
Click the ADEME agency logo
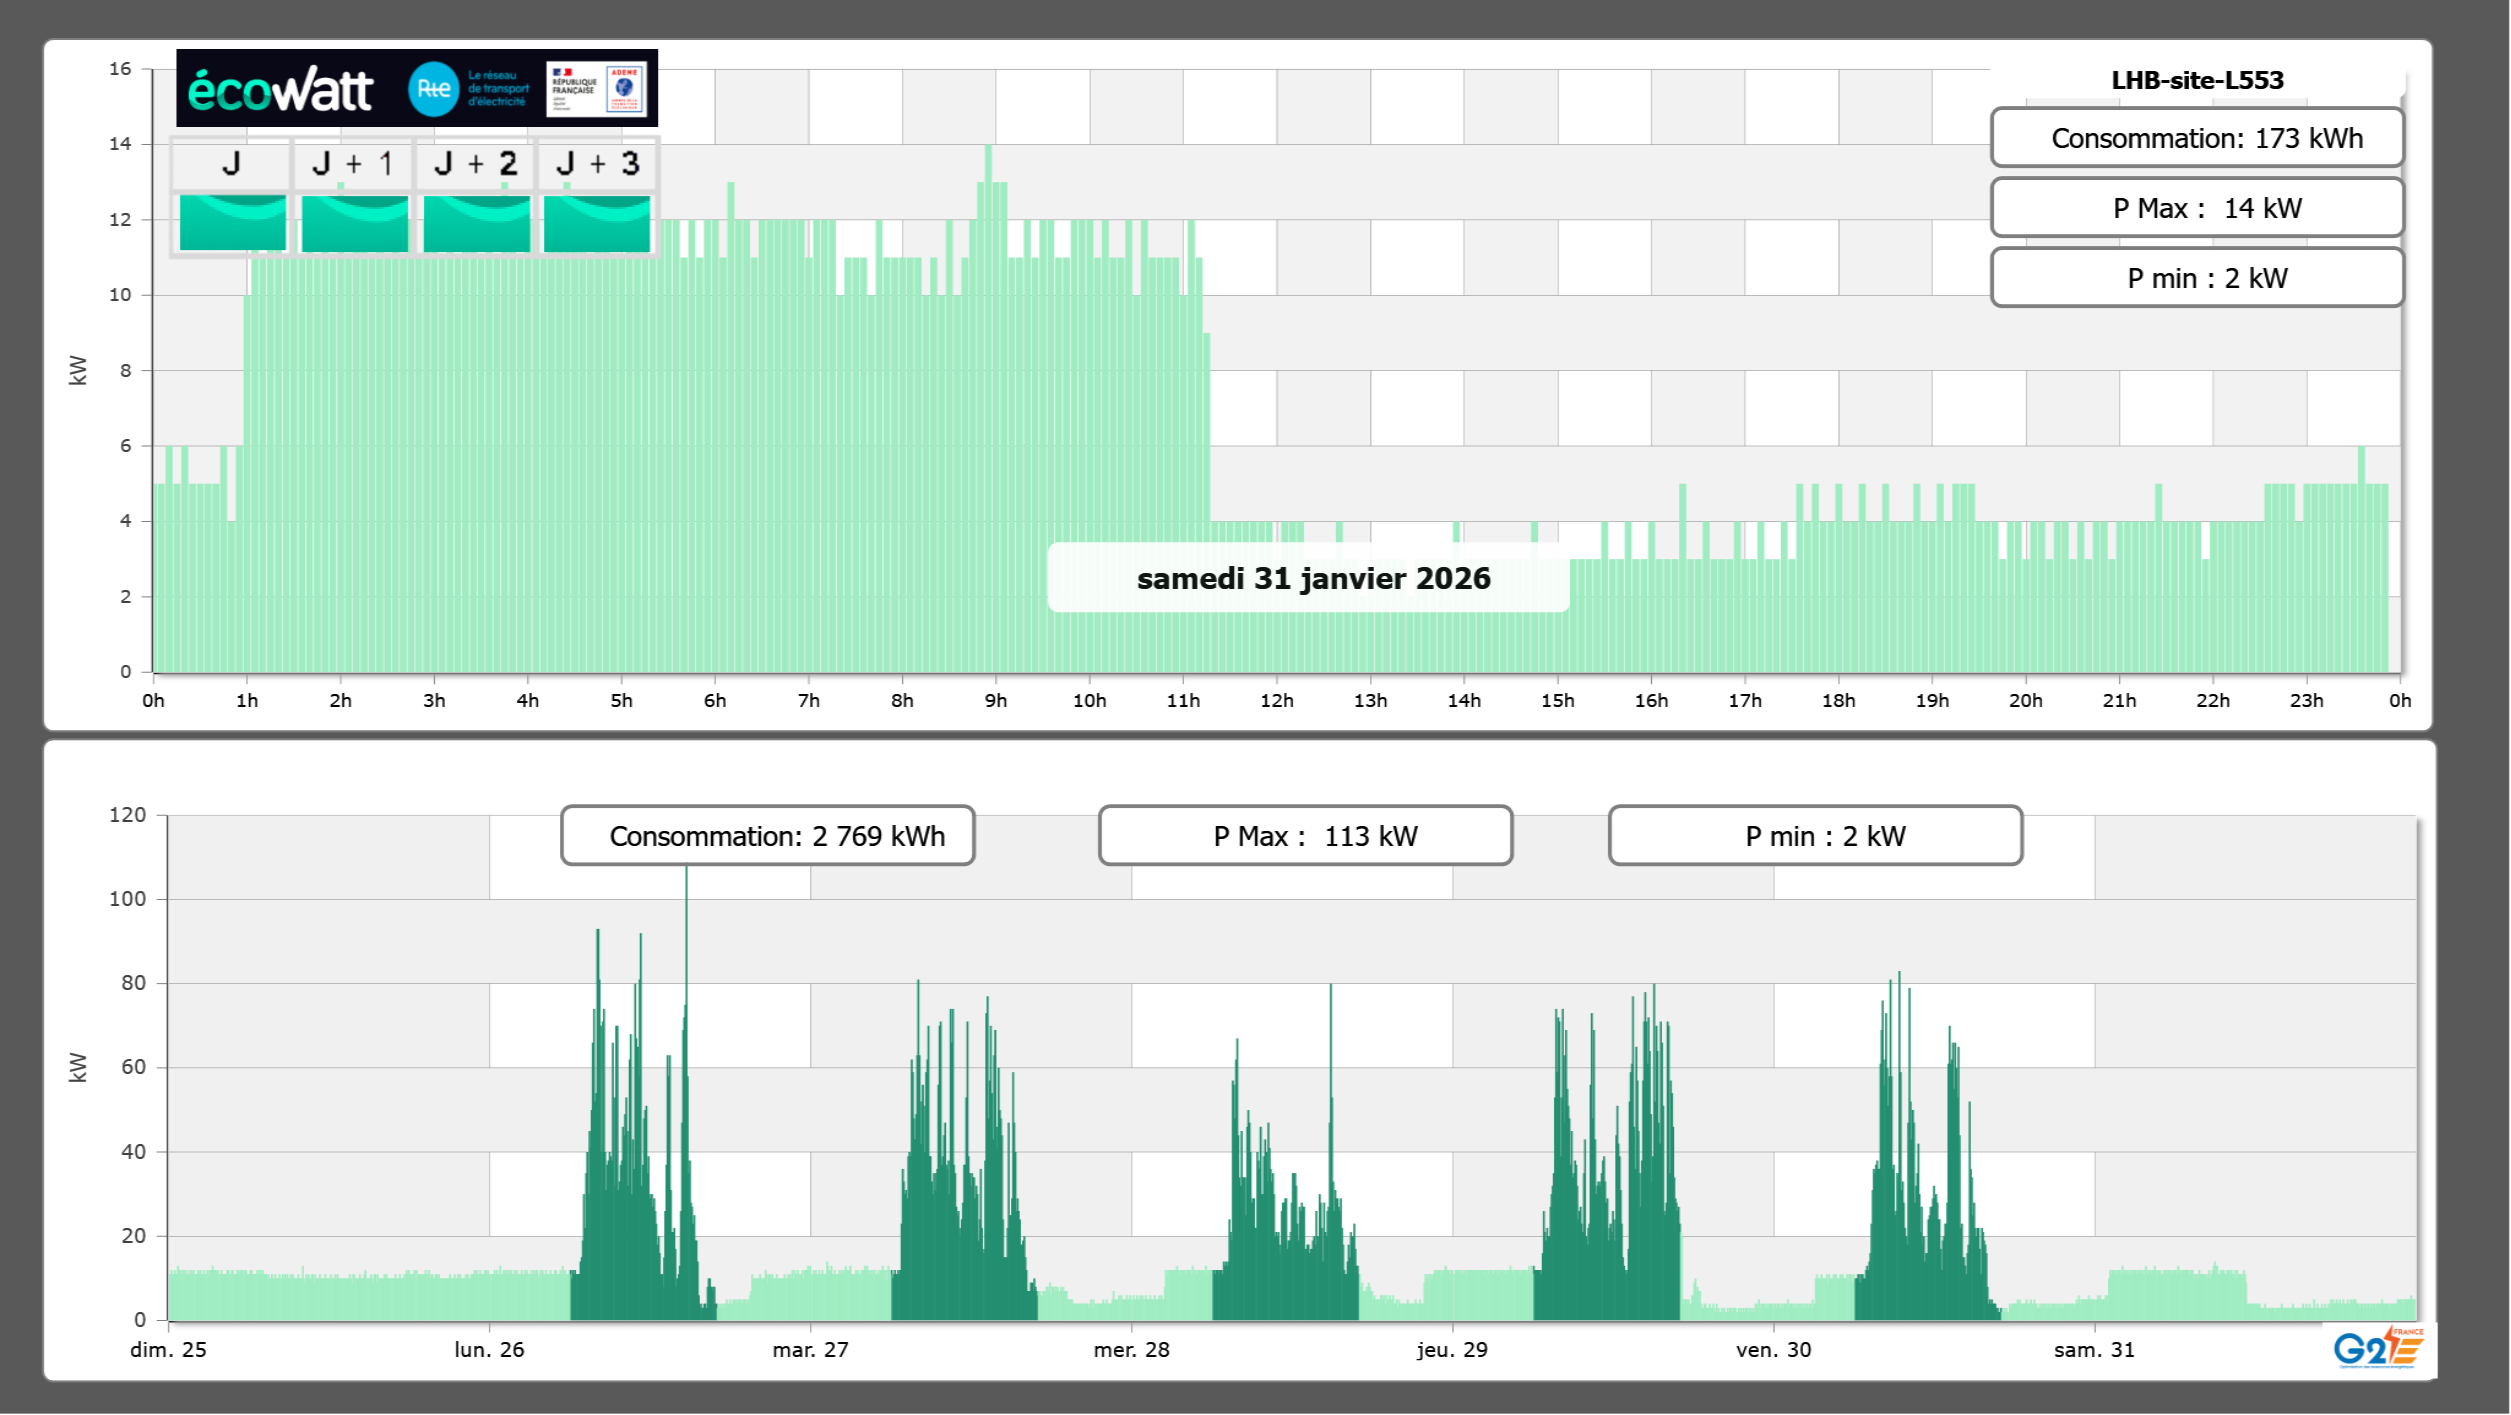pyautogui.click(x=625, y=89)
